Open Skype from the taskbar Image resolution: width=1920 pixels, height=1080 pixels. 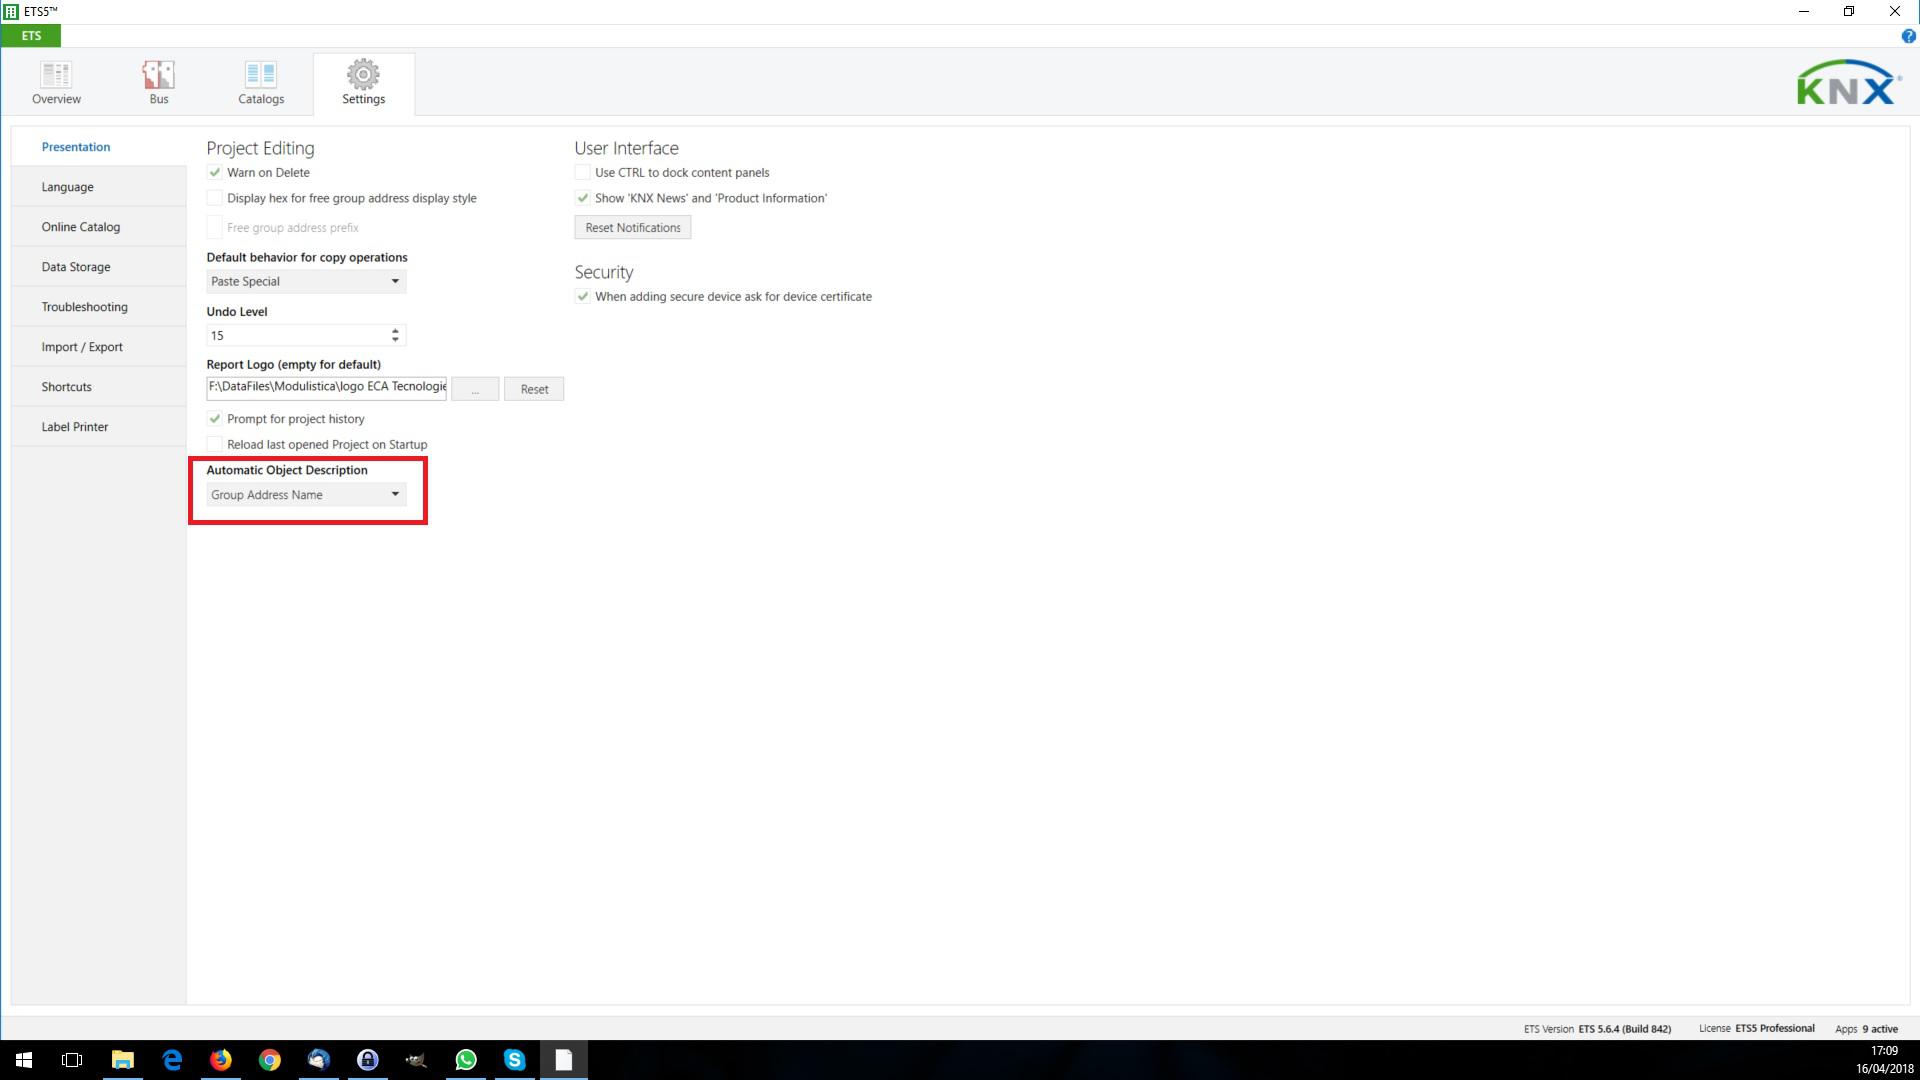(x=515, y=1060)
